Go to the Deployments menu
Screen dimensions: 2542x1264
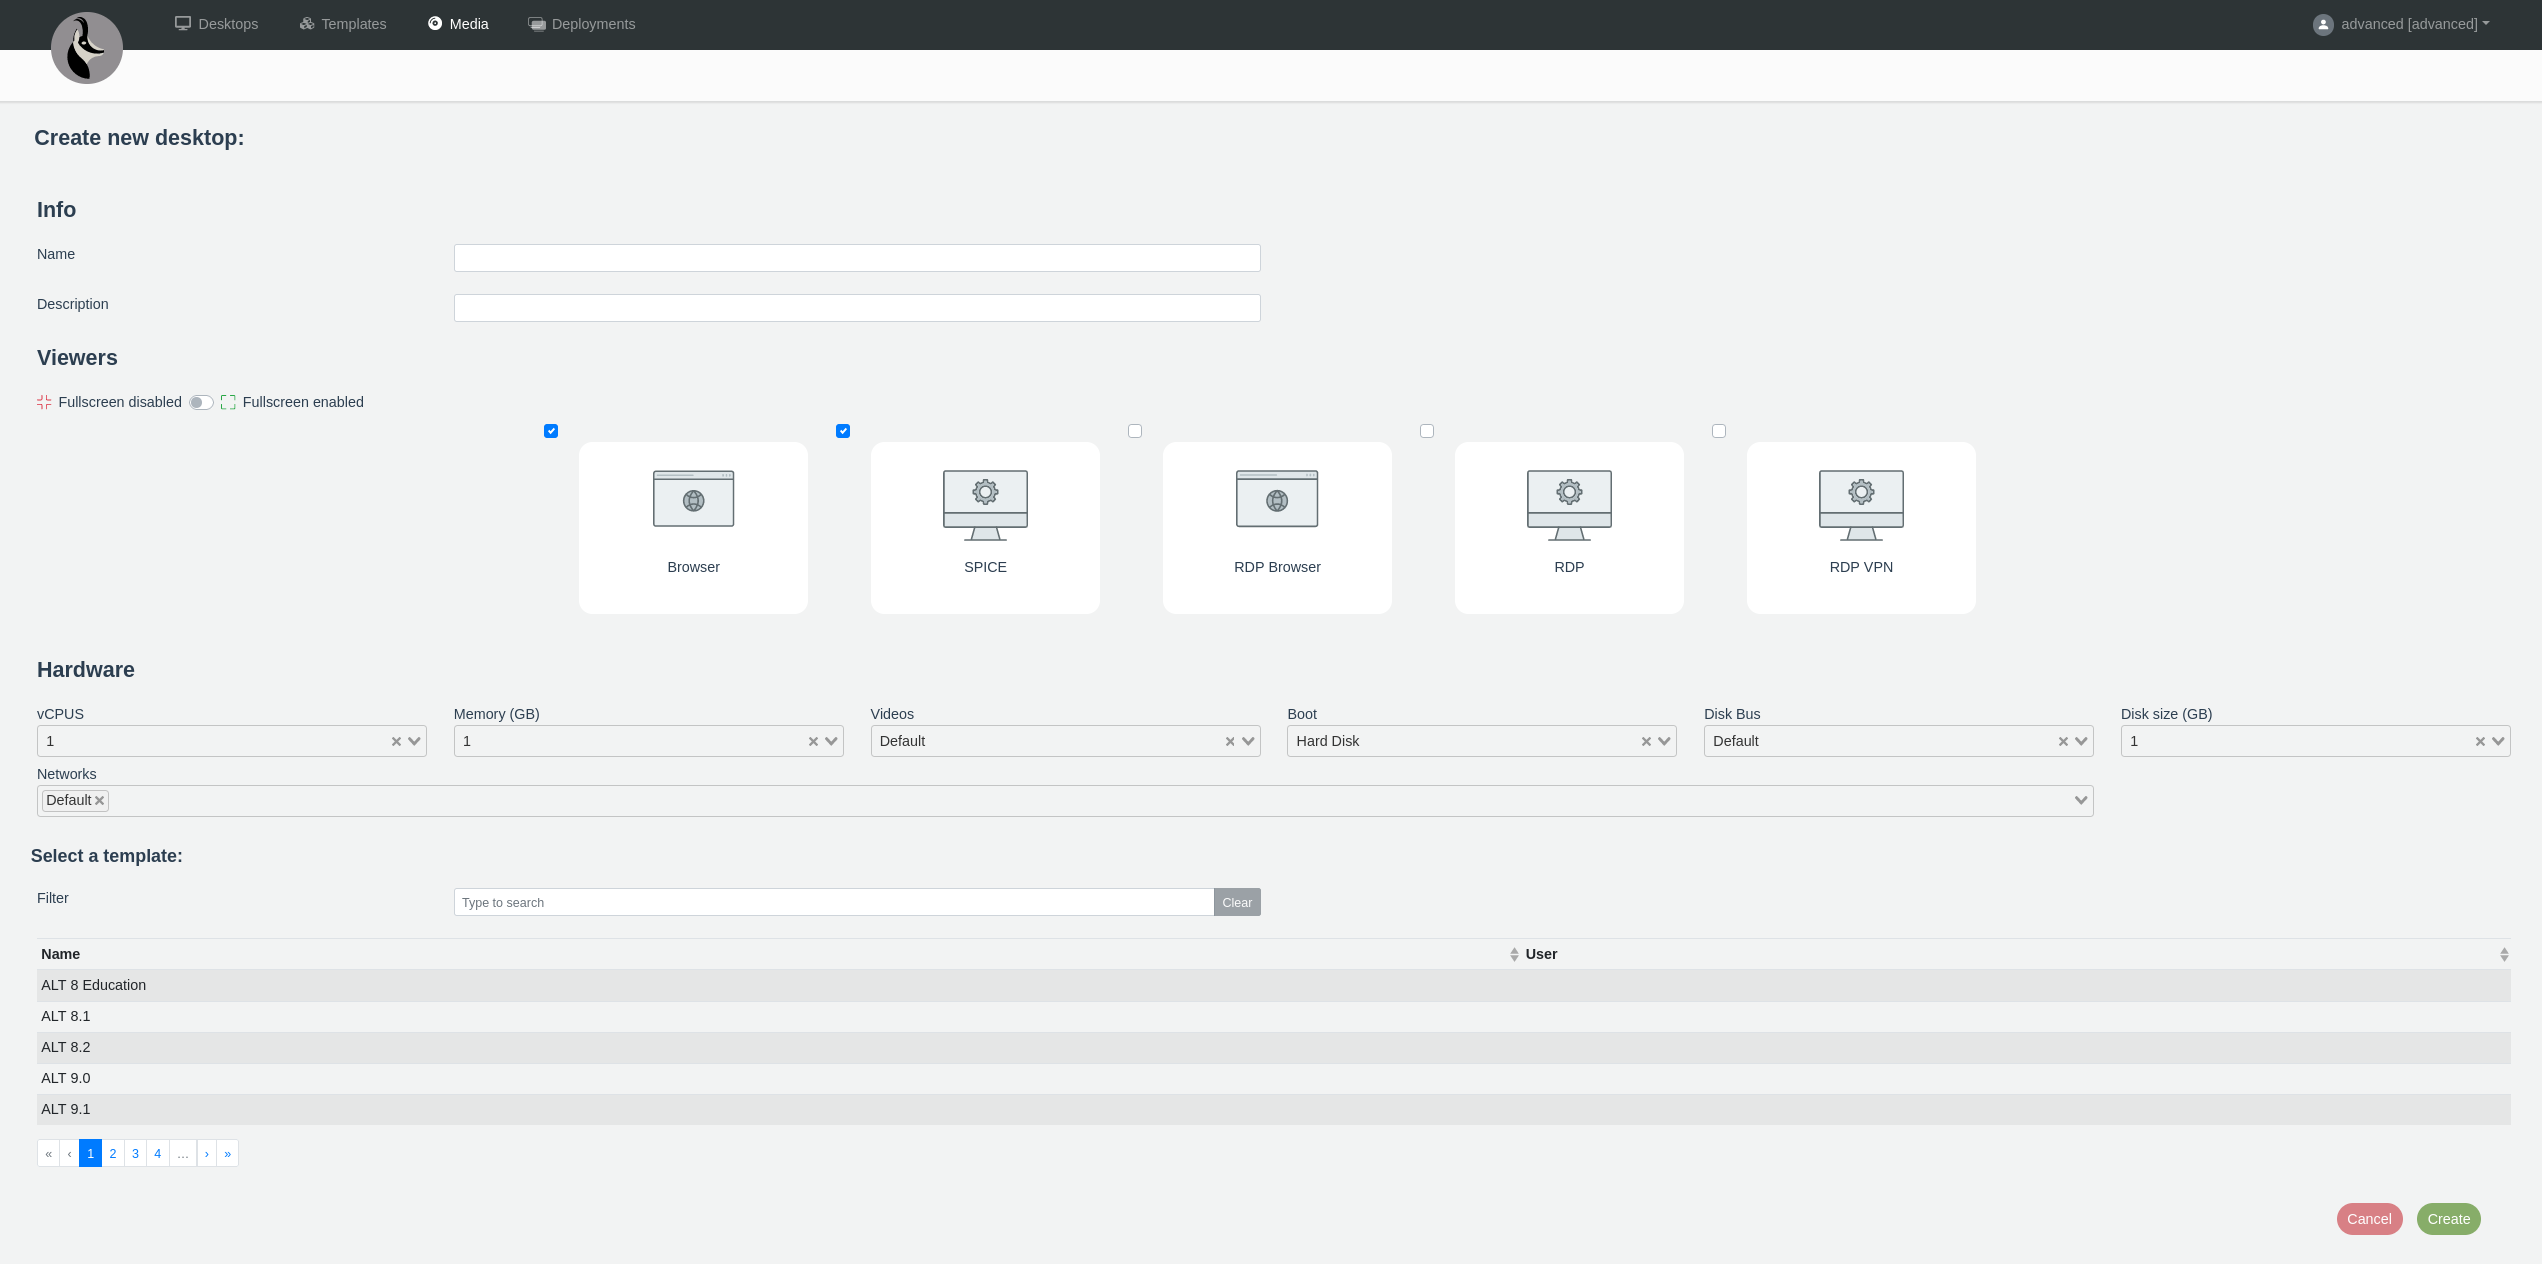[582, 24]
